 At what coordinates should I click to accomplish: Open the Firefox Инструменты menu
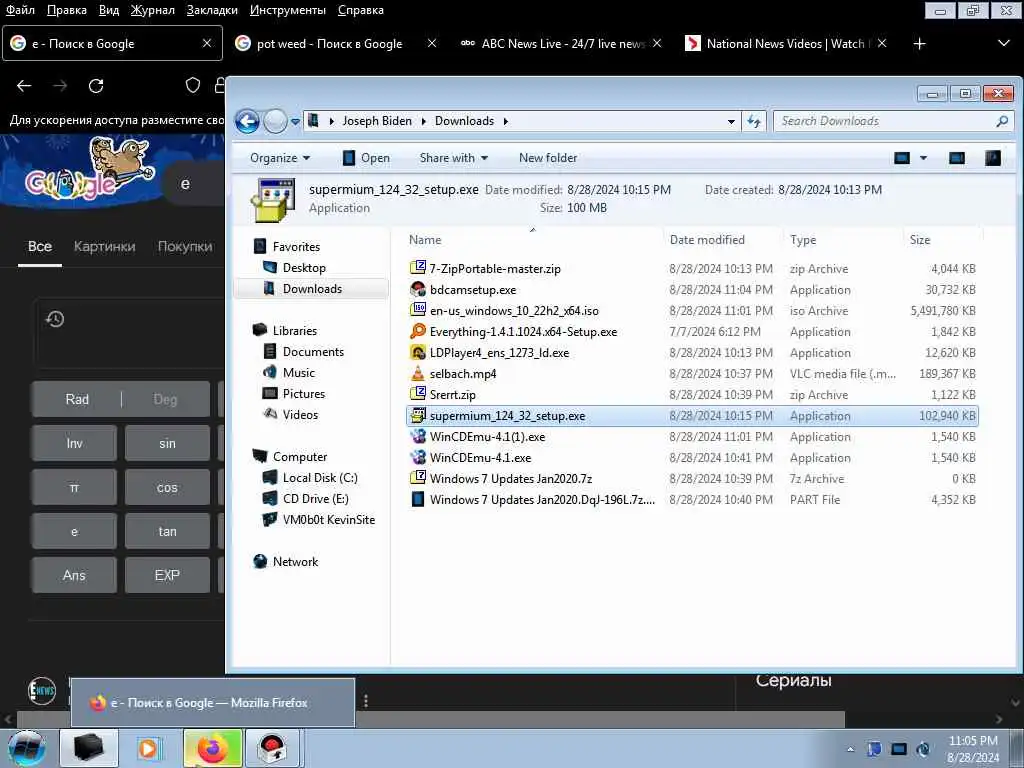287,10
